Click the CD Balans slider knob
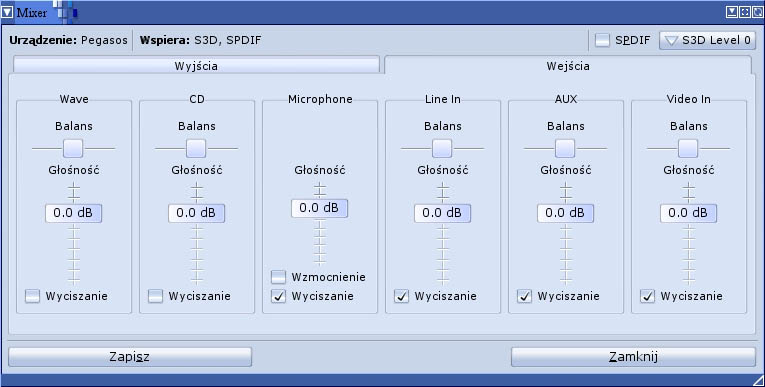 196,148
